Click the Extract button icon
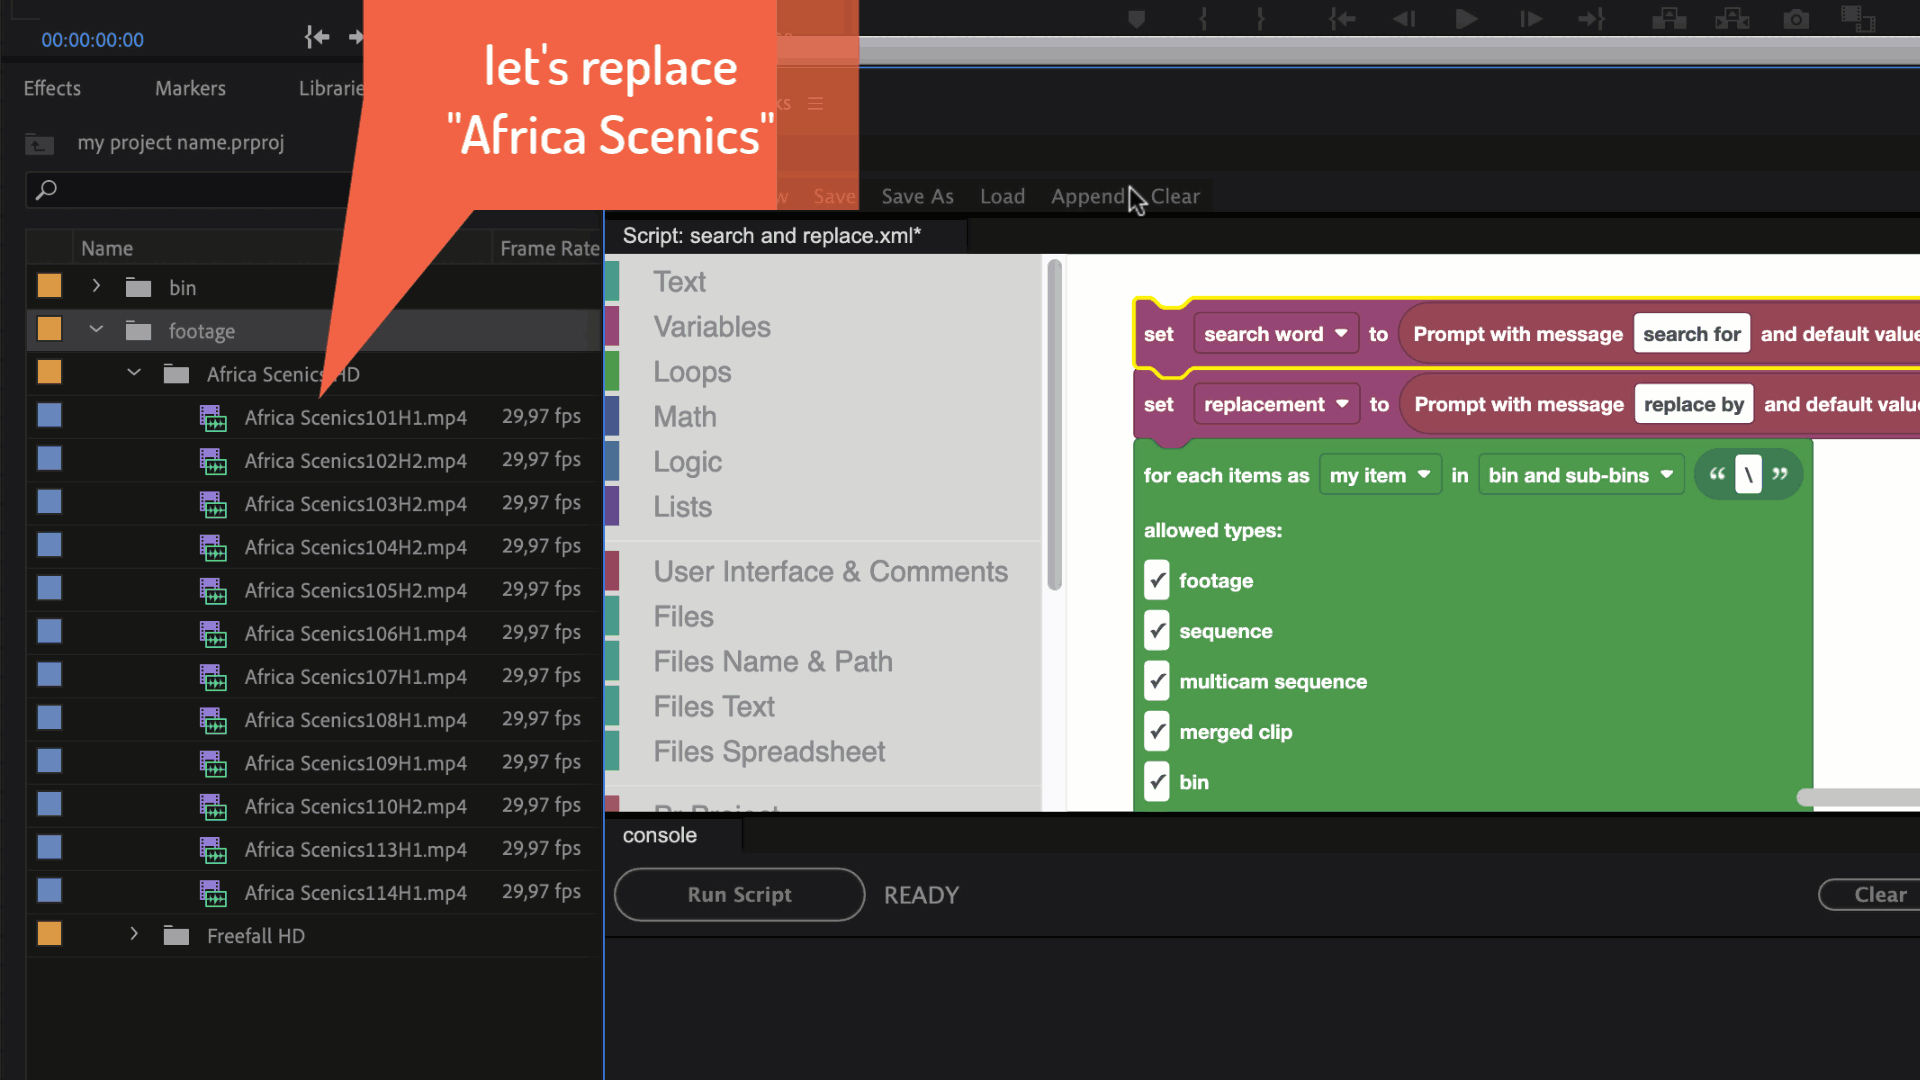 [x=1732, y=19]
